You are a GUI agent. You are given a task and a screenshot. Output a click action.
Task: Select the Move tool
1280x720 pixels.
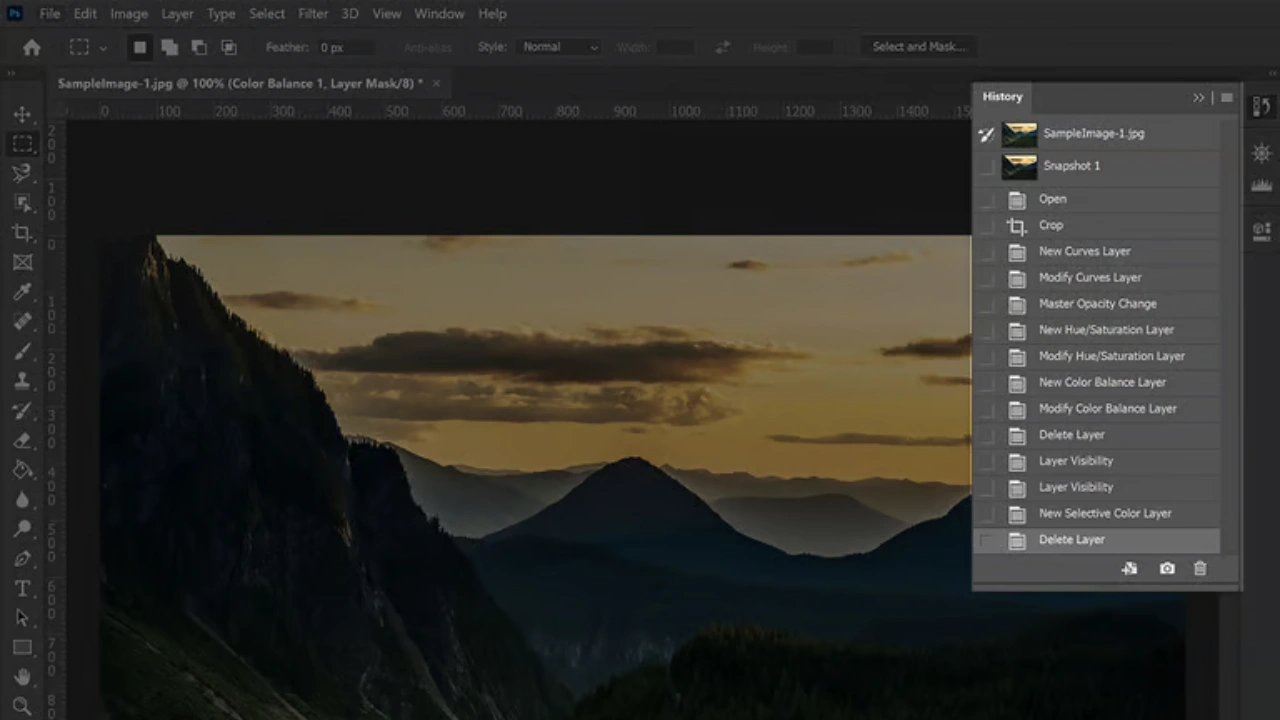pyautogui.click(x=22, y=114)
